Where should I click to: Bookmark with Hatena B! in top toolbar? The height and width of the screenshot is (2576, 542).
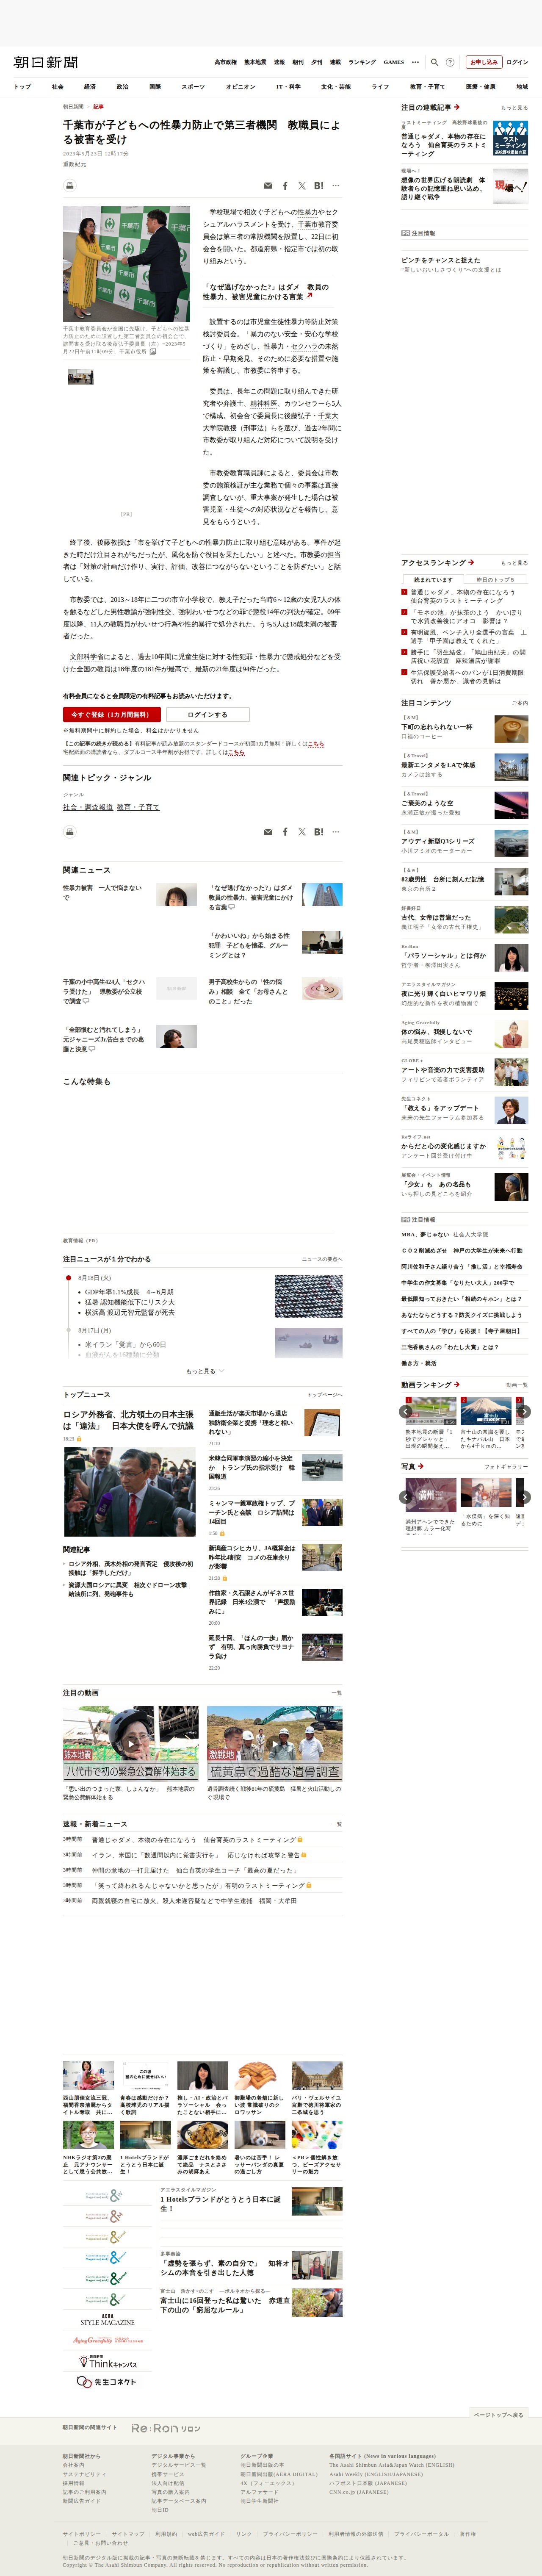pyautogui.click(x=318, y=185)
